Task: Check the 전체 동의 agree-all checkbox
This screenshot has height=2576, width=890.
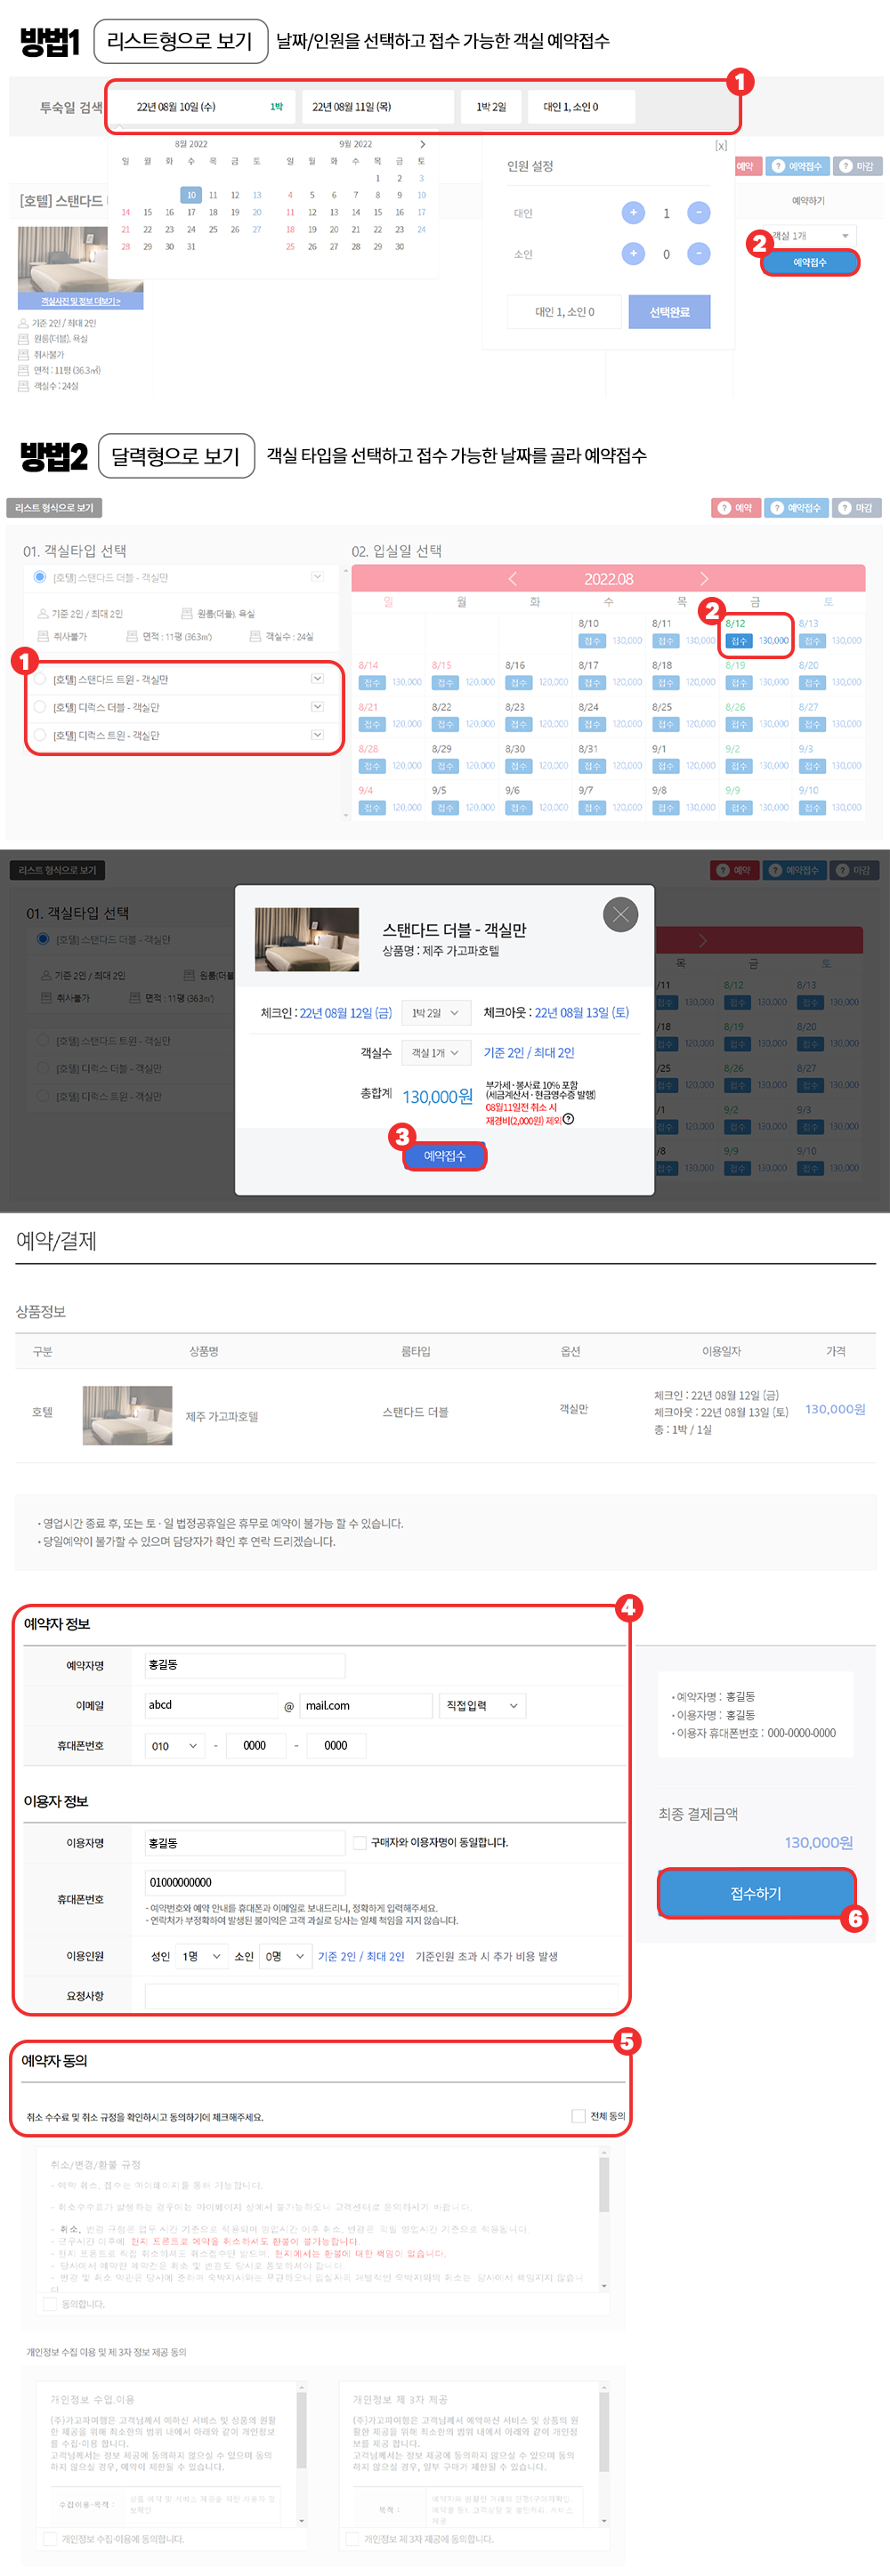Action: 578,2115
